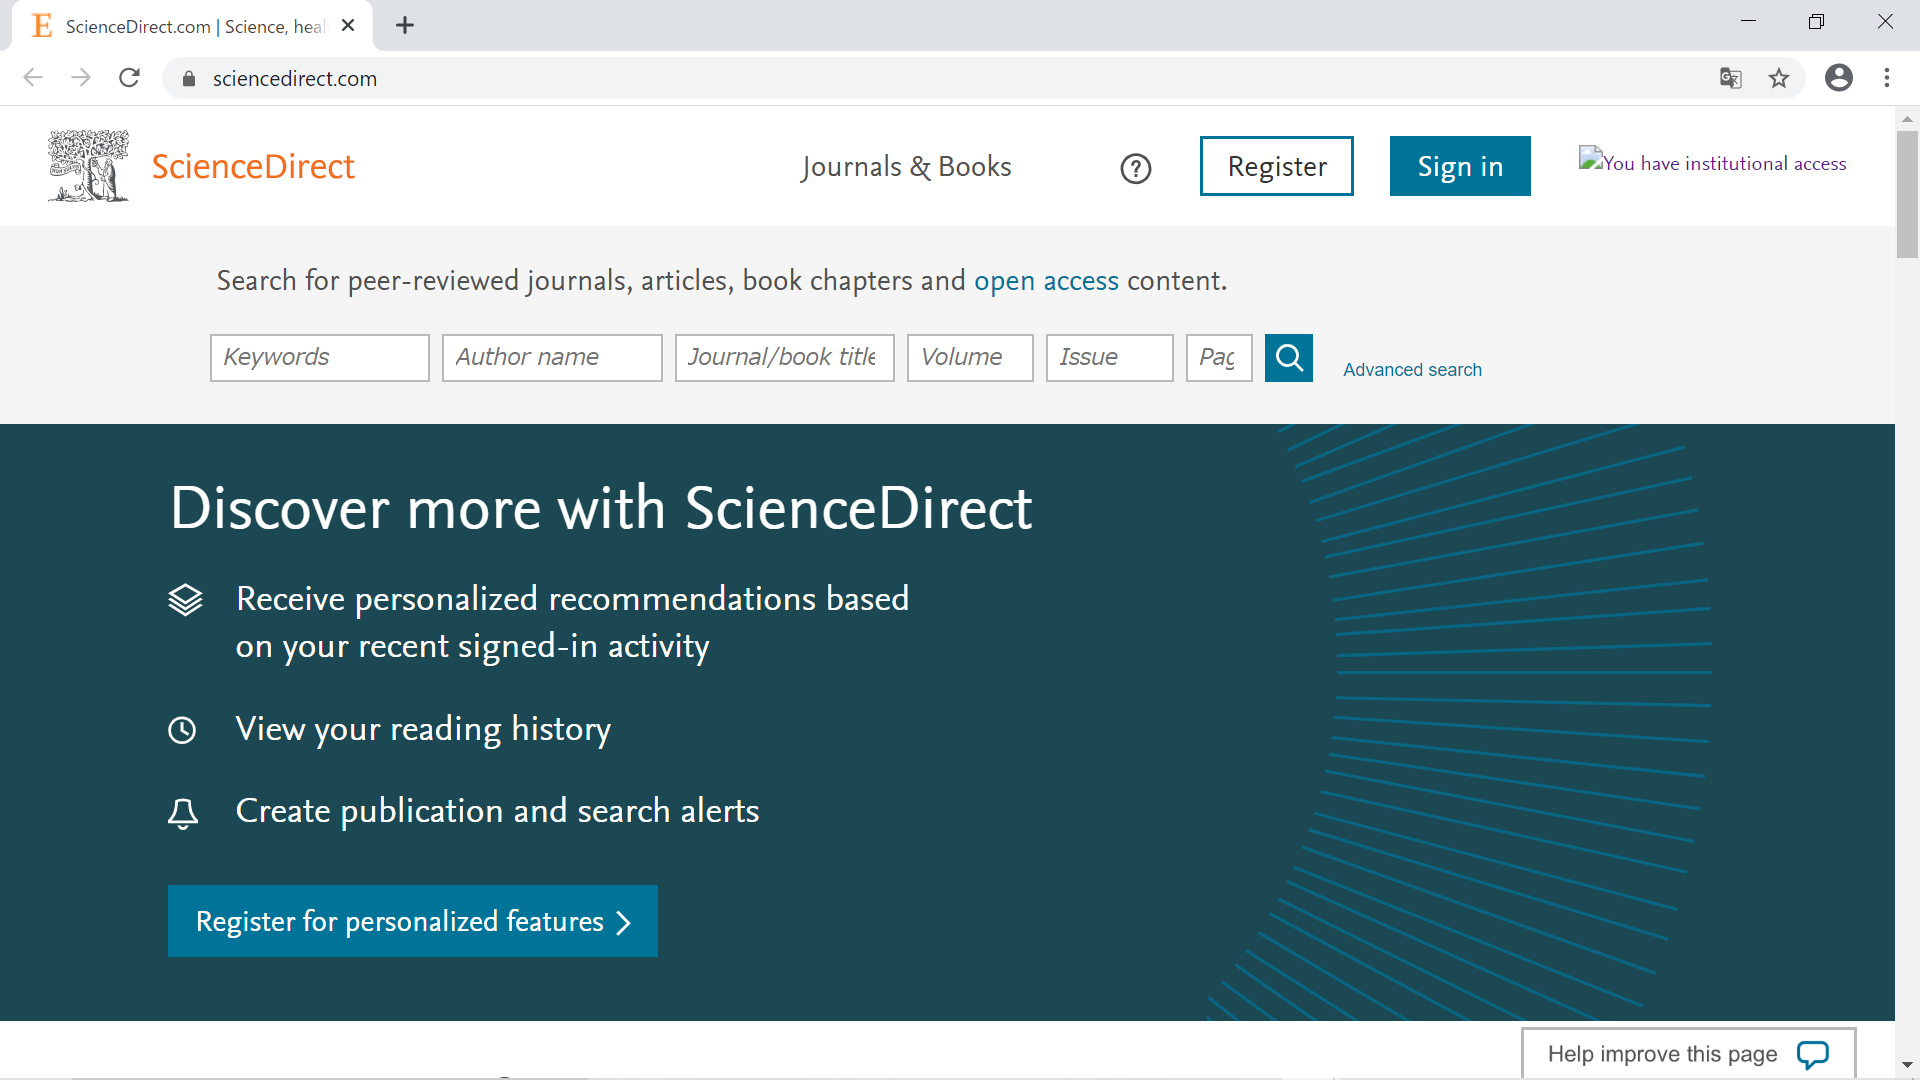Screen dimensions: 1920x1080
Task: Focus the Keywords search field
Action: pyautogui.click(x=320, y=358)
